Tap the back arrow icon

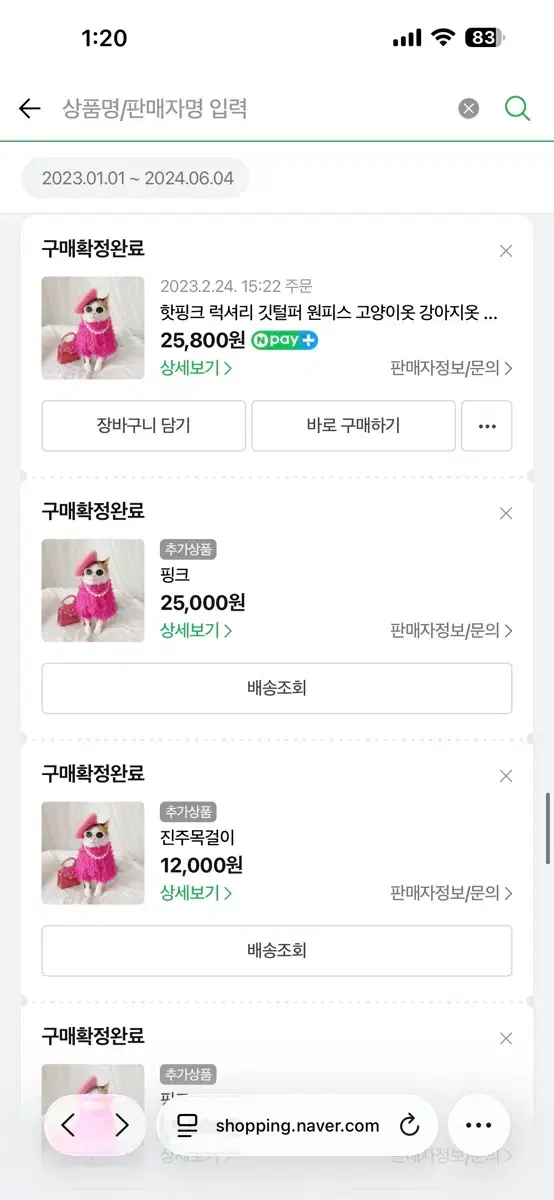pos(29,108)
